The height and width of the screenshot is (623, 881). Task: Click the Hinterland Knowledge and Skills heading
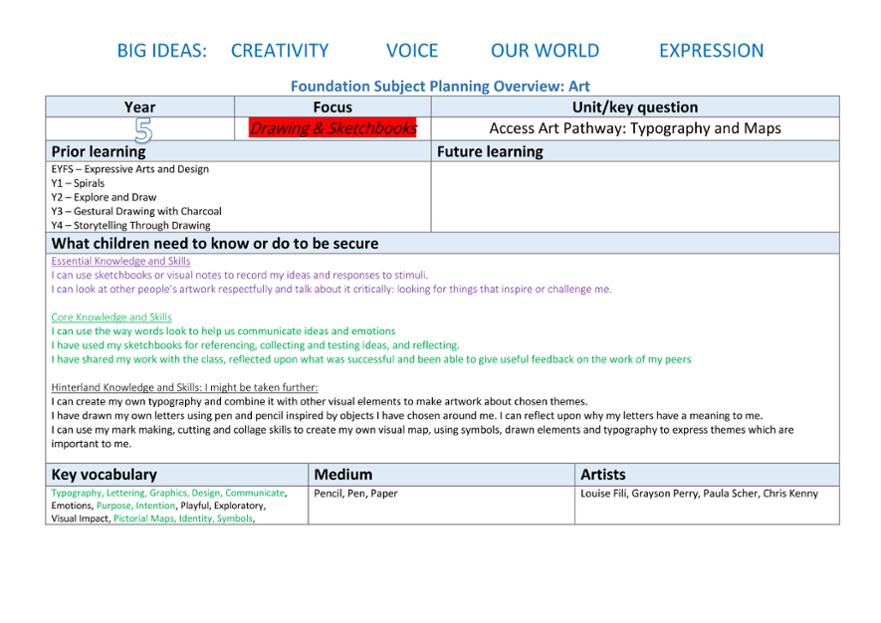184,387
